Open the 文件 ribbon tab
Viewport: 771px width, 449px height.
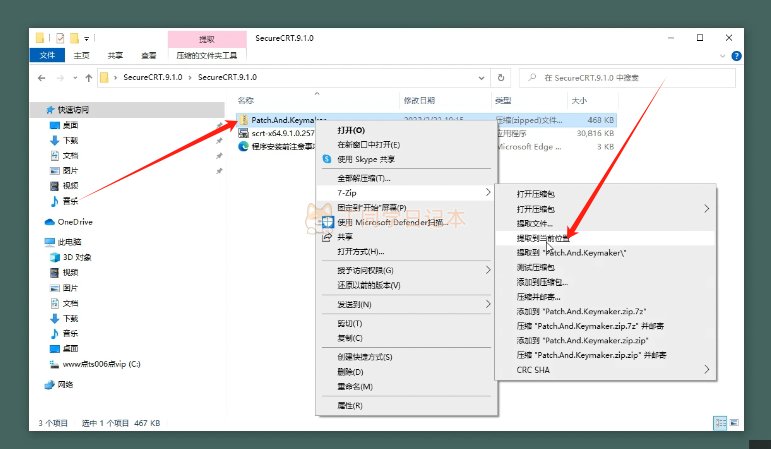[47, 55]
